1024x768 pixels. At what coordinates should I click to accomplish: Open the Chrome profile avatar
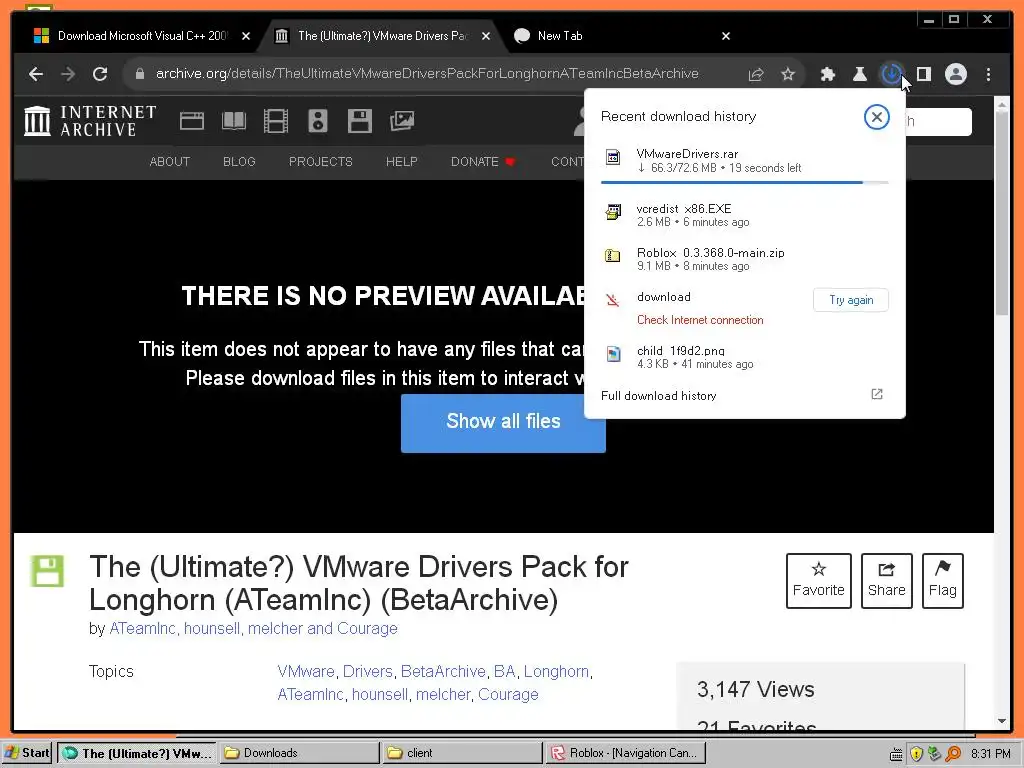coord(955,74)
